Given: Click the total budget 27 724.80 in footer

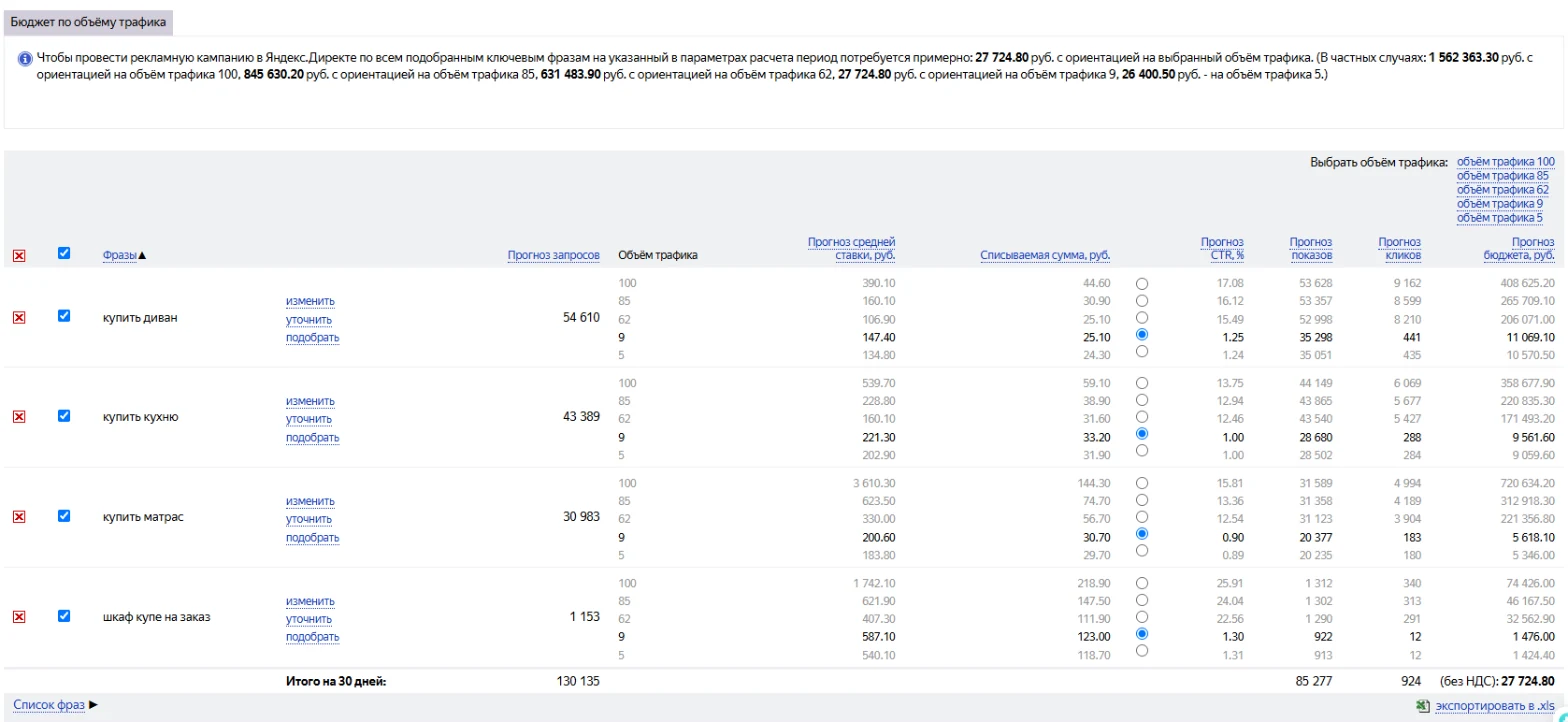Looking at the screenshot, I should tap(1528, 682).
